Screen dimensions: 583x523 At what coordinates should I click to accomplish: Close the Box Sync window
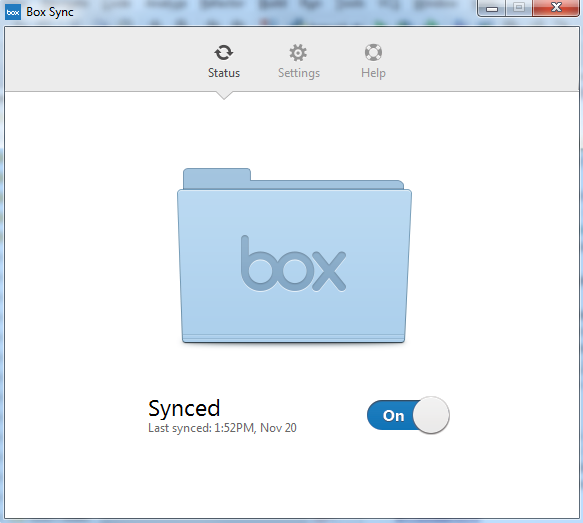(556, 8)
